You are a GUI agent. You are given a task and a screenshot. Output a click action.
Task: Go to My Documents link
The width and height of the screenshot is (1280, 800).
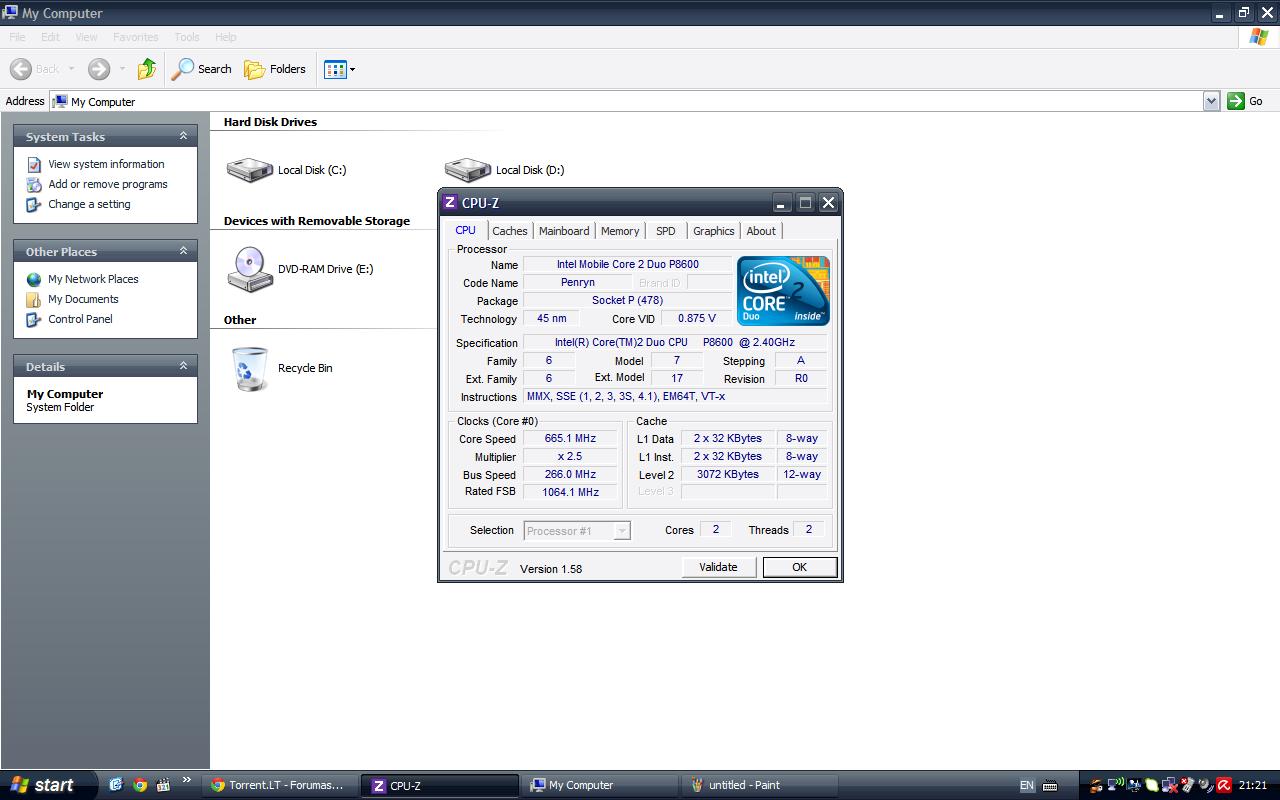(x=83, y=299)
